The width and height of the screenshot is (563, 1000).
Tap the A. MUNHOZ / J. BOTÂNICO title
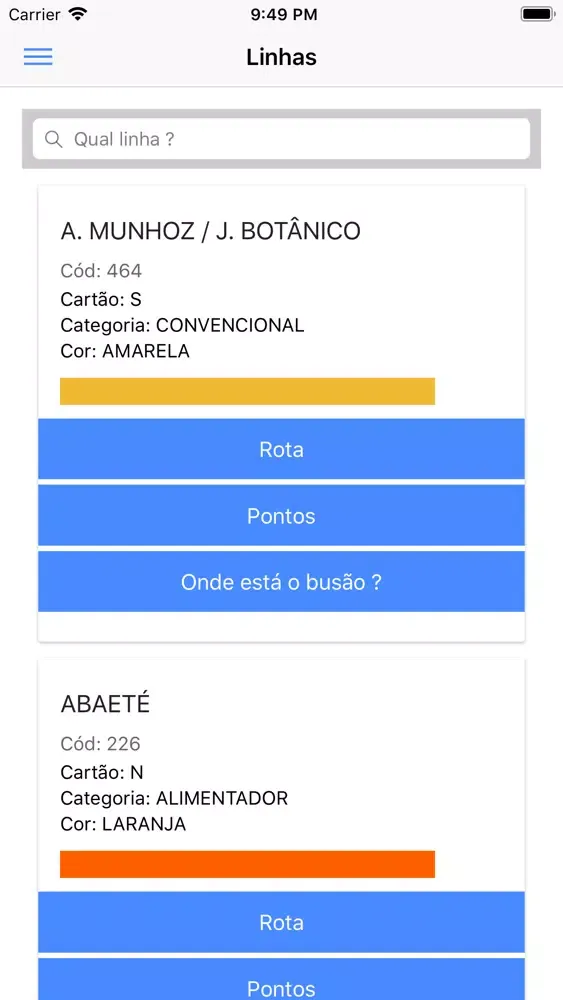click(x=210, y=231)
